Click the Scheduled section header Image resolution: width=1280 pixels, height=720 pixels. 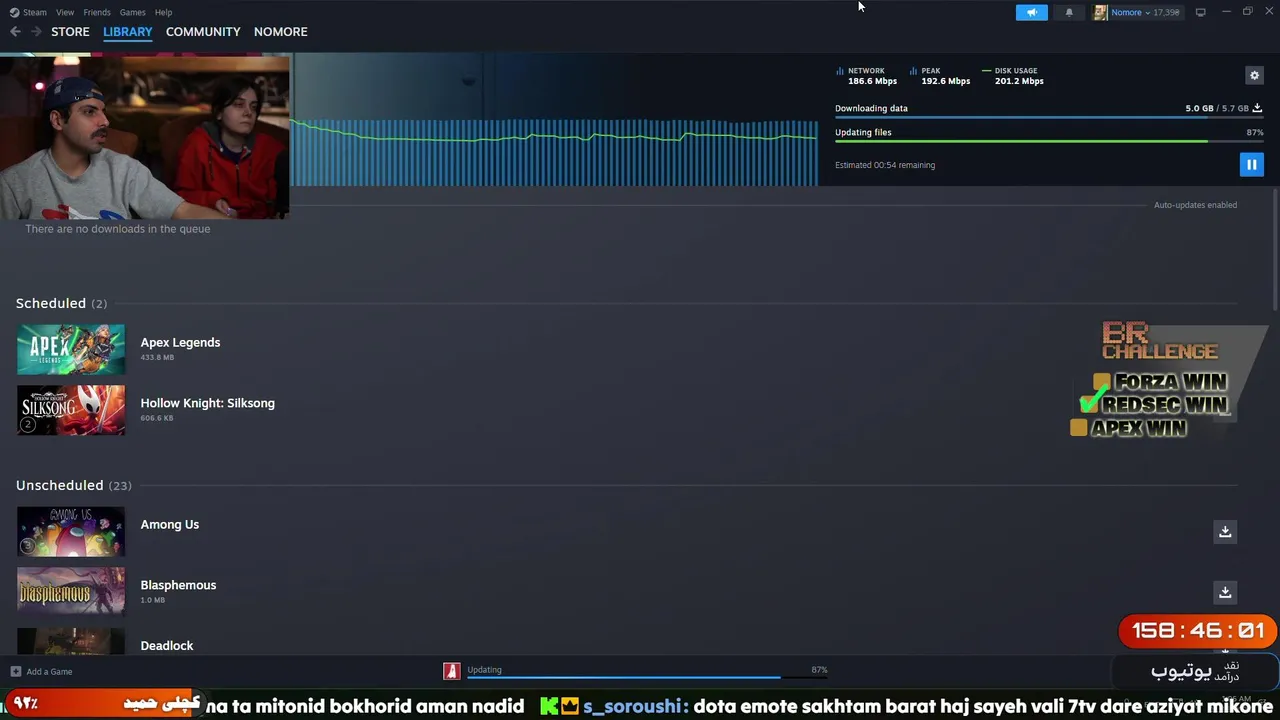[61, 303]
